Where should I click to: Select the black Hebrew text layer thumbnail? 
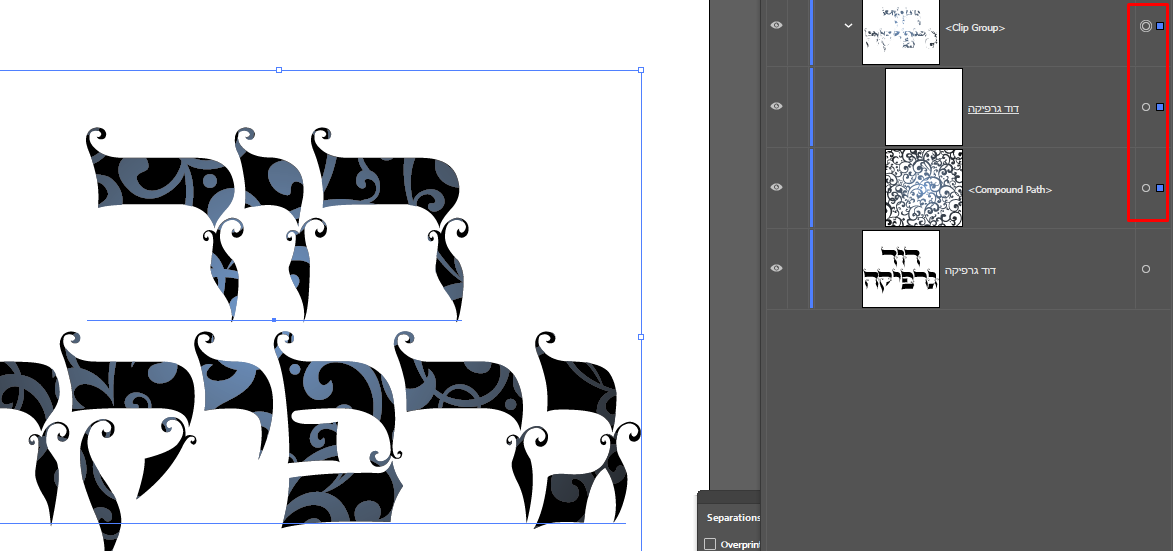click(901, 268)
